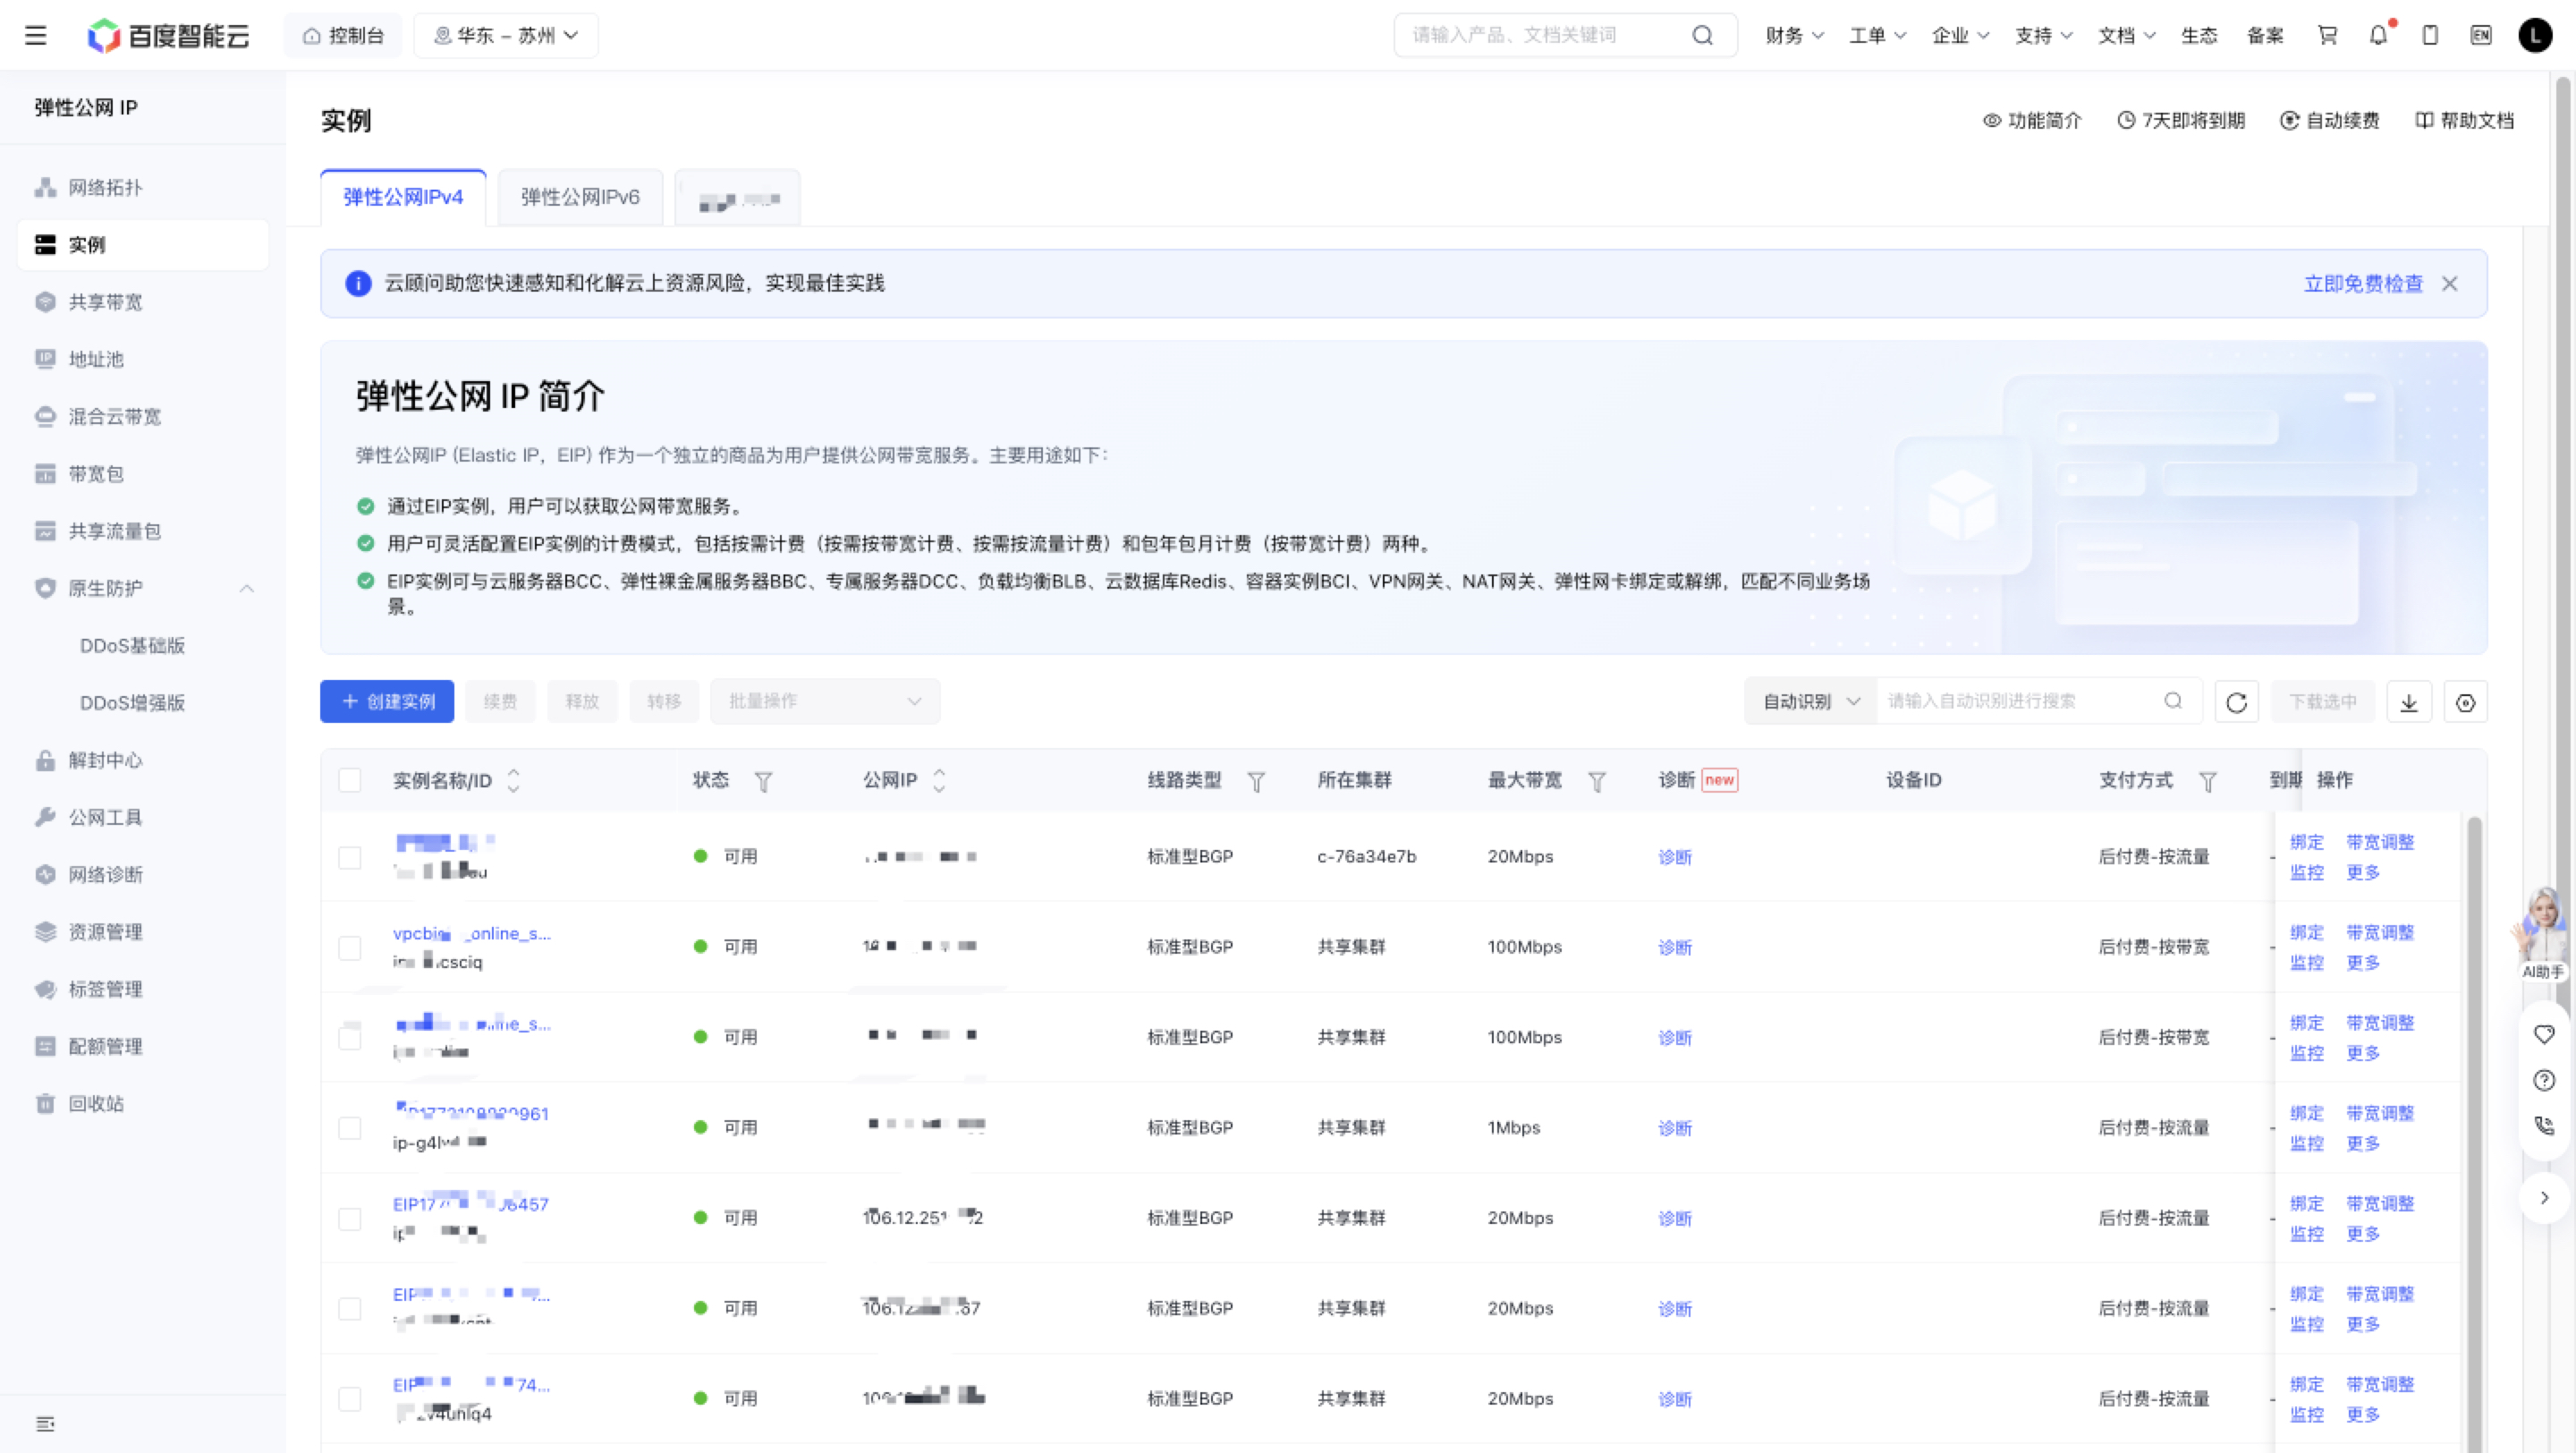Viewport: 2576px width, 1453px height.
Task: Open the shopping cart icon
Action: (2328, 36)
